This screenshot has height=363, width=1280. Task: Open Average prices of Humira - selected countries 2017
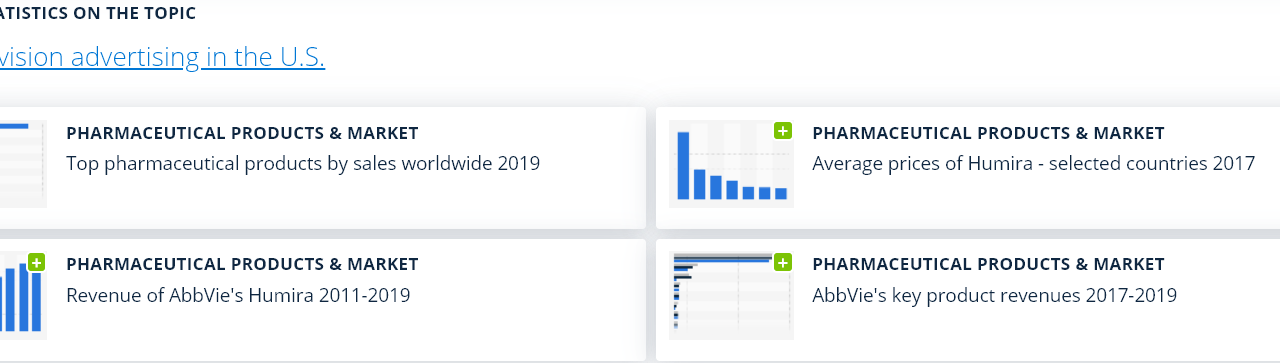(x=1033, y=163)
